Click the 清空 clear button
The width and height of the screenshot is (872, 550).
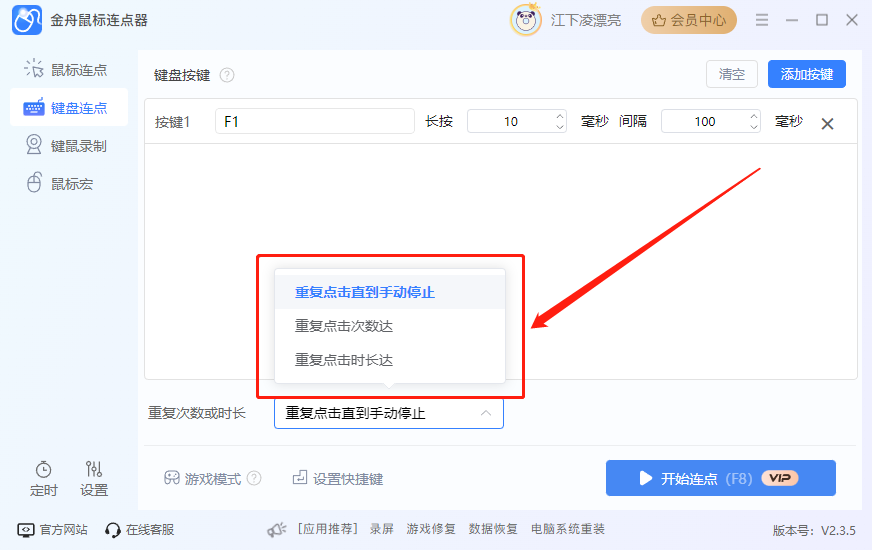pyautogui.click(x=731, y=74)
